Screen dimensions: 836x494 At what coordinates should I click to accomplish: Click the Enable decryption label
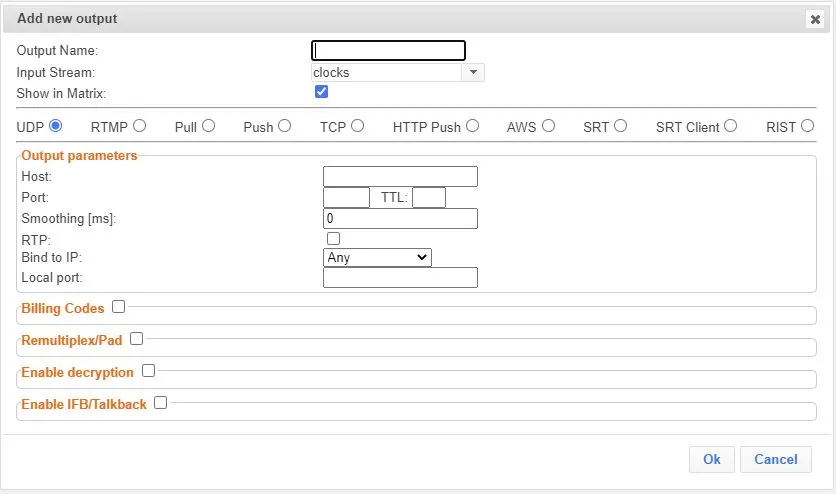tap(77, 372)
